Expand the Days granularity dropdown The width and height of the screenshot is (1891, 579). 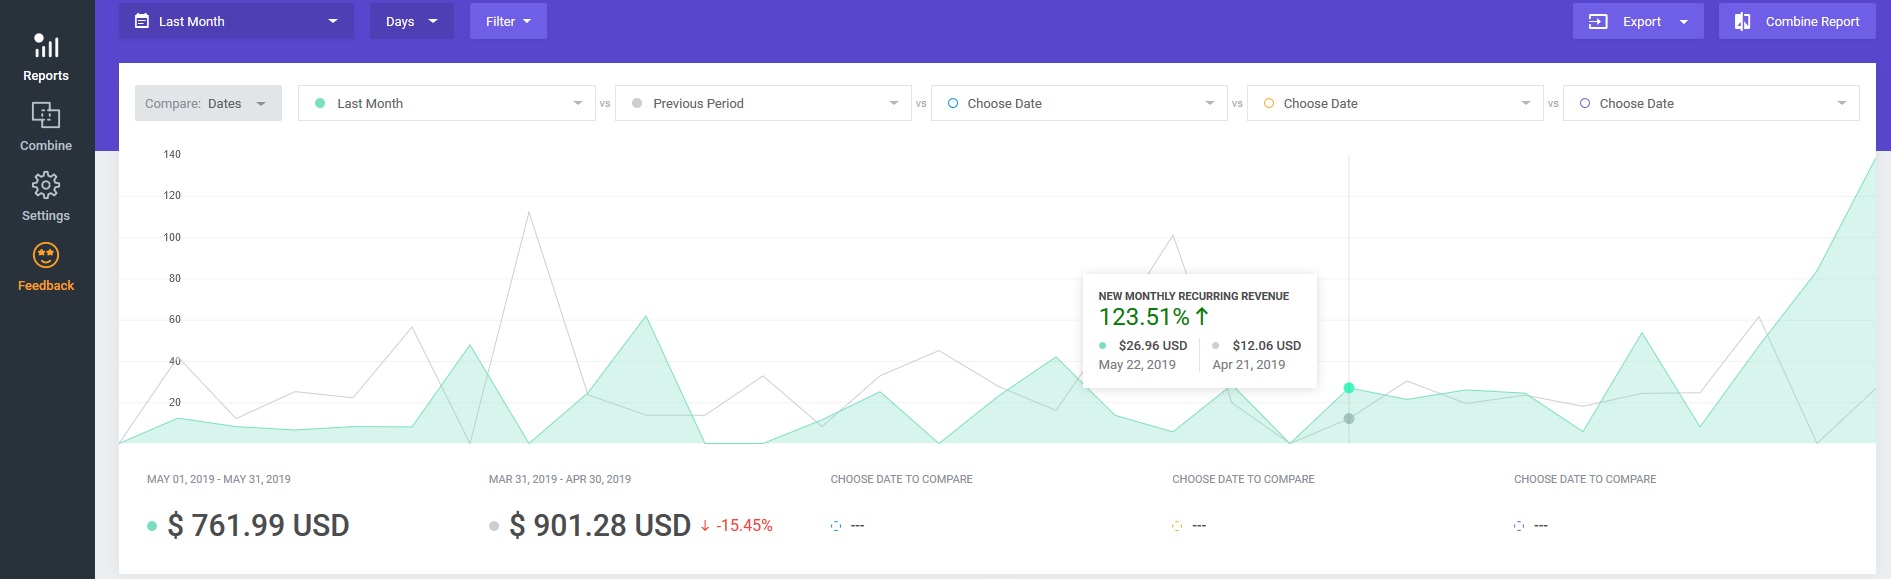click(x=412, y=21)
